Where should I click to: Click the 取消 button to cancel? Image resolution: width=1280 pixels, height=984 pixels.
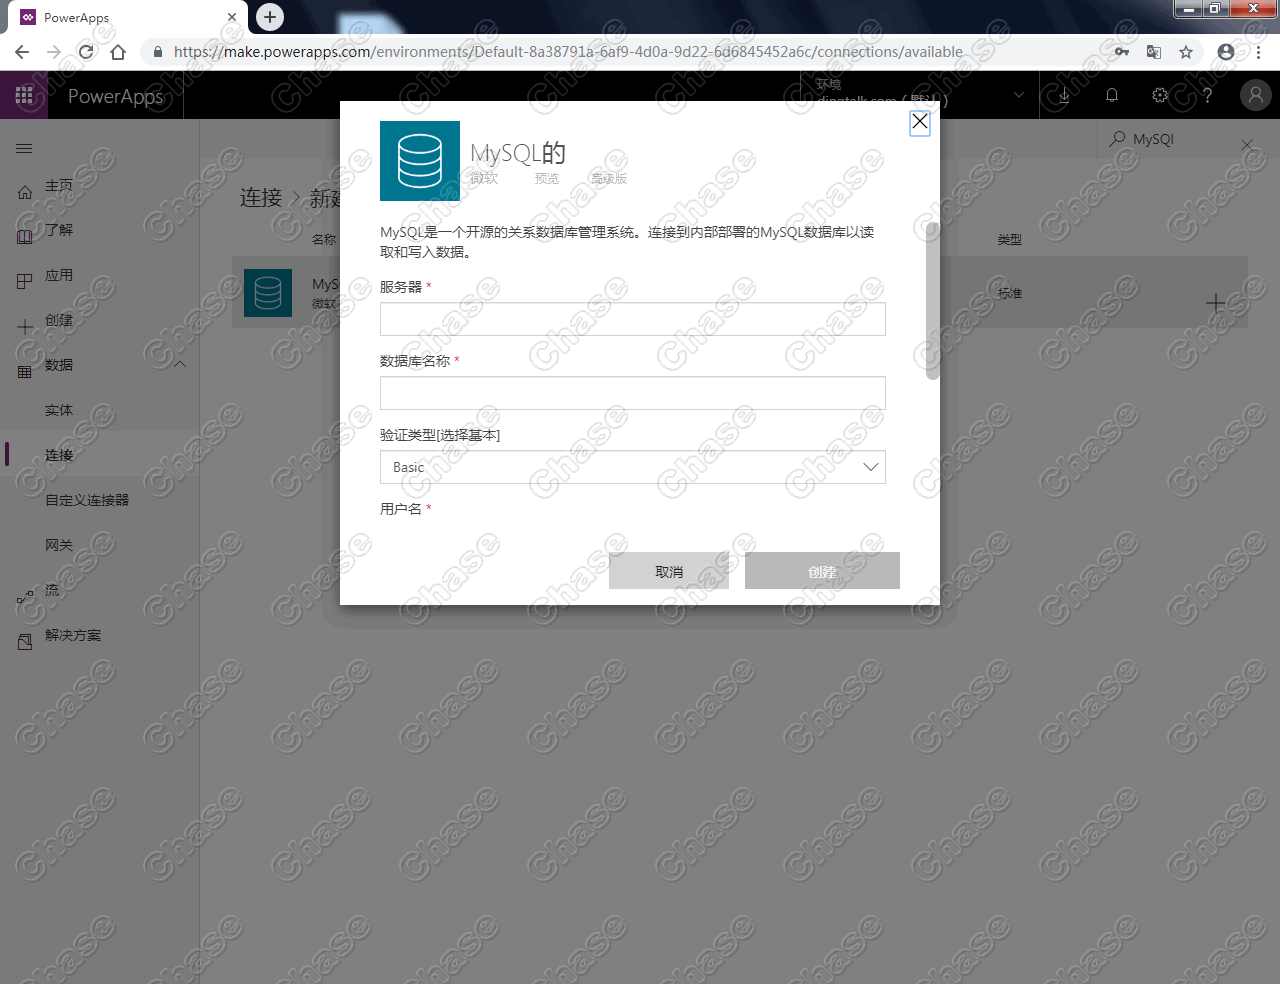(669, 570)
